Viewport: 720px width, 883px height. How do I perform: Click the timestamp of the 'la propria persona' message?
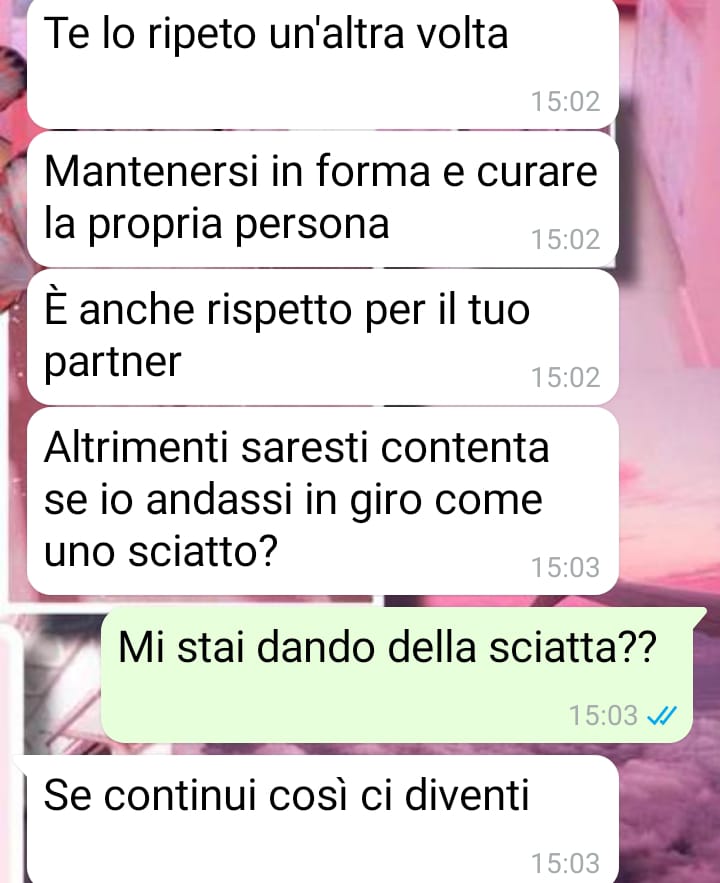566,239
